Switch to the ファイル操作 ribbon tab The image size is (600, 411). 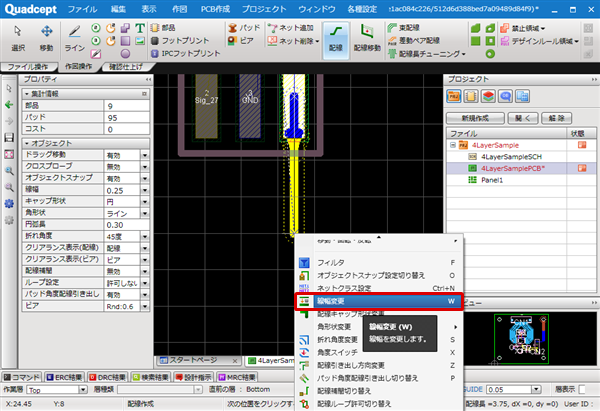pyautogui.click(x=29, y=67)
